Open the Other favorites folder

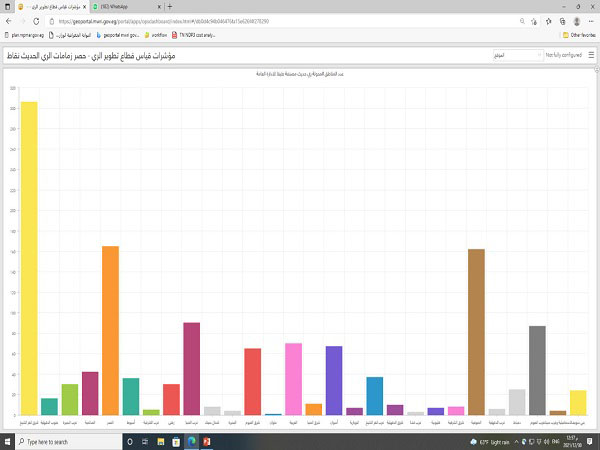pyautogui.click(x=577, y=35)
